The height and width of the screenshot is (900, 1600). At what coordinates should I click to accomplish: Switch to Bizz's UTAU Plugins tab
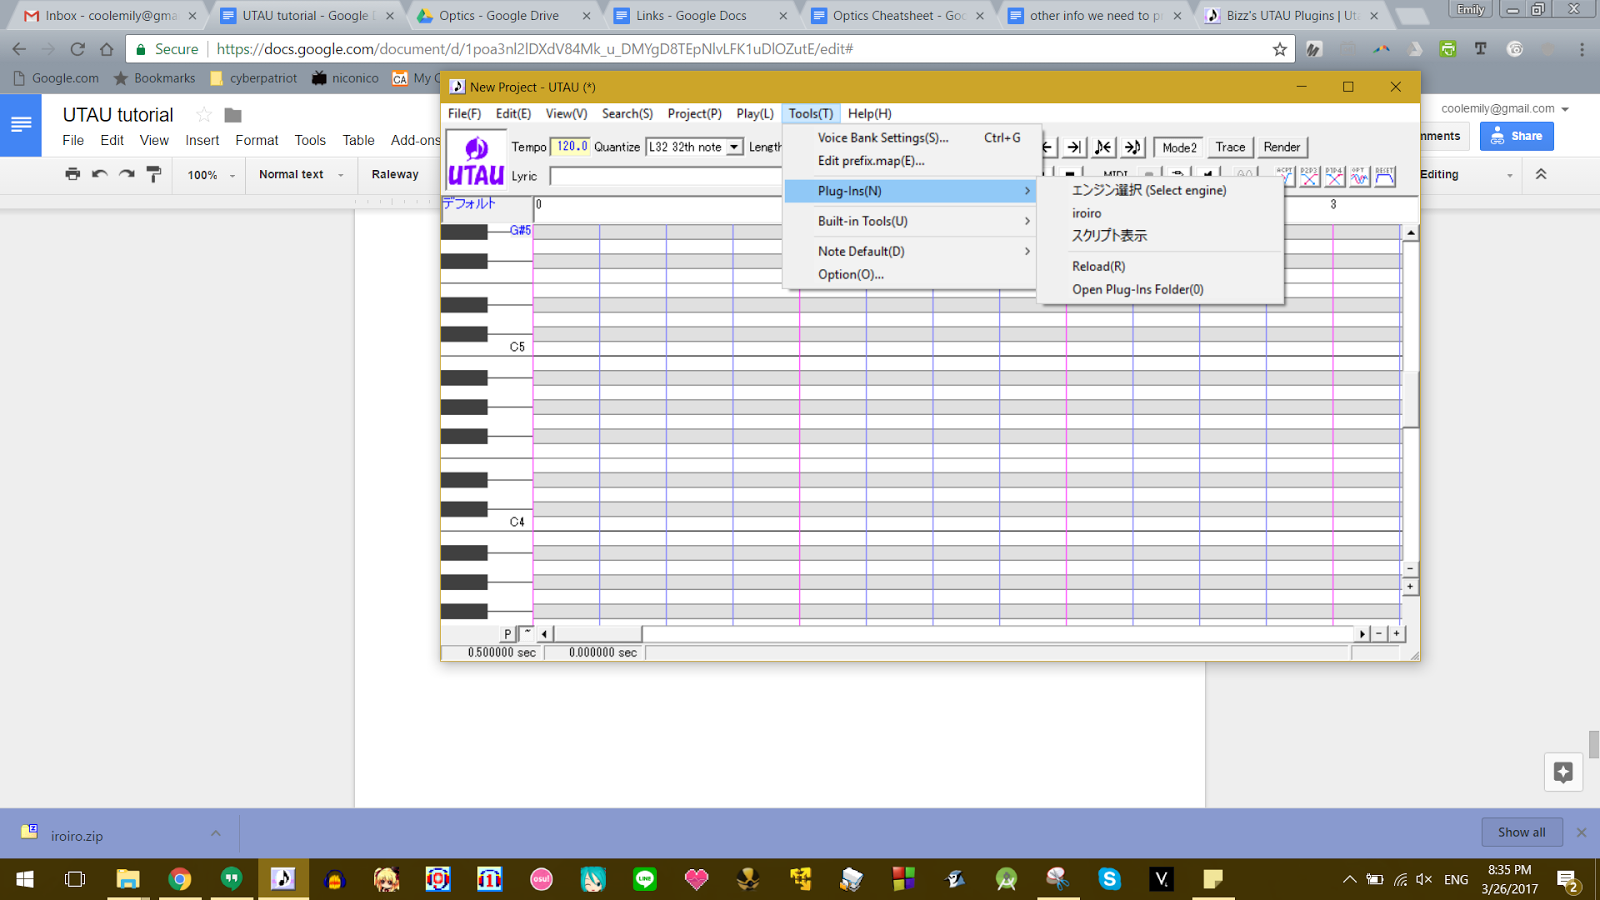[x=1290, y=16]
